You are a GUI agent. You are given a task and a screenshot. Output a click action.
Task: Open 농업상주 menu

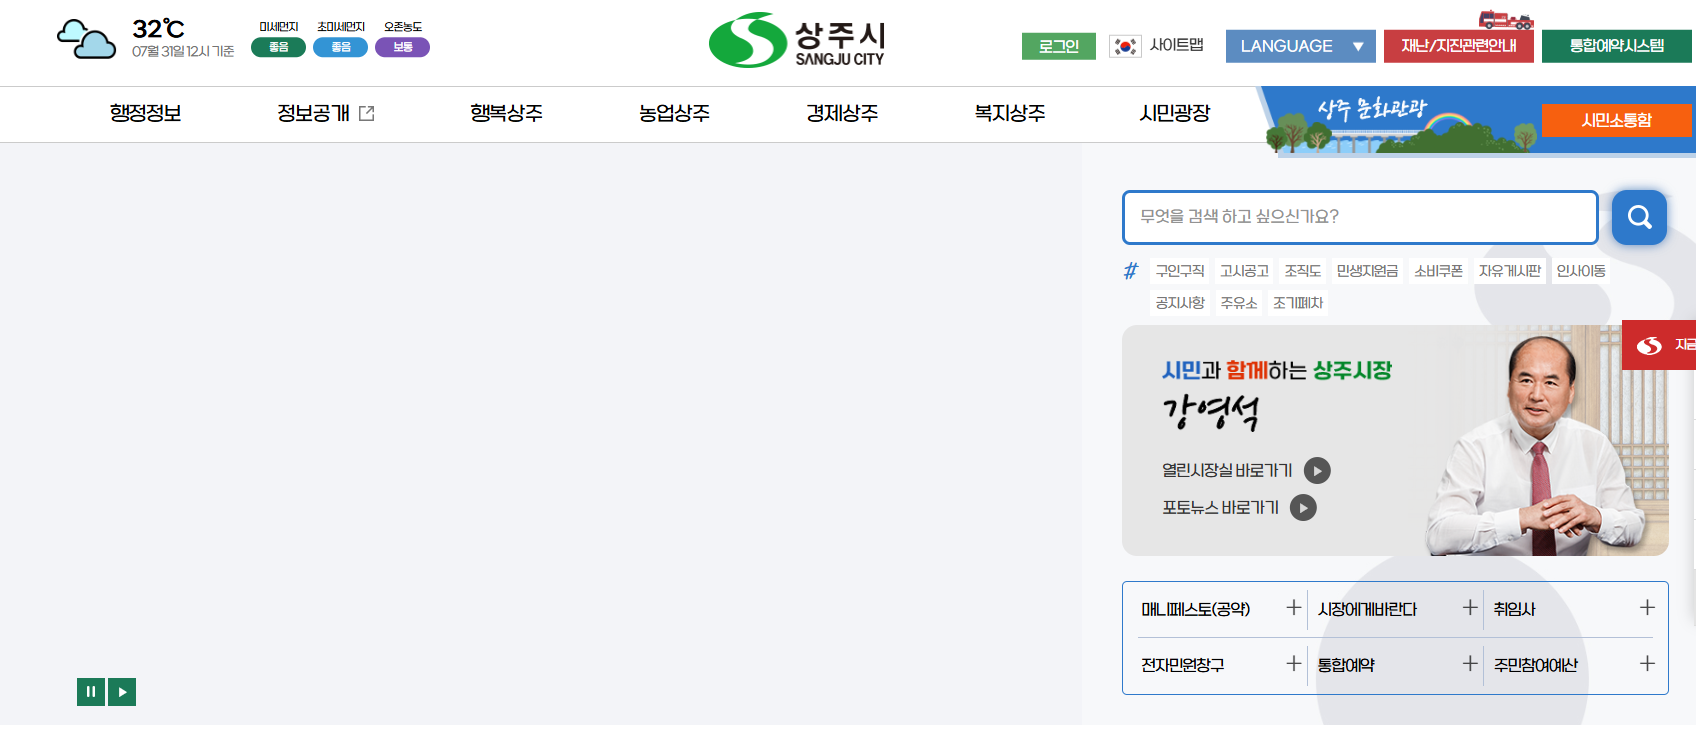click(x=674, y=114)
